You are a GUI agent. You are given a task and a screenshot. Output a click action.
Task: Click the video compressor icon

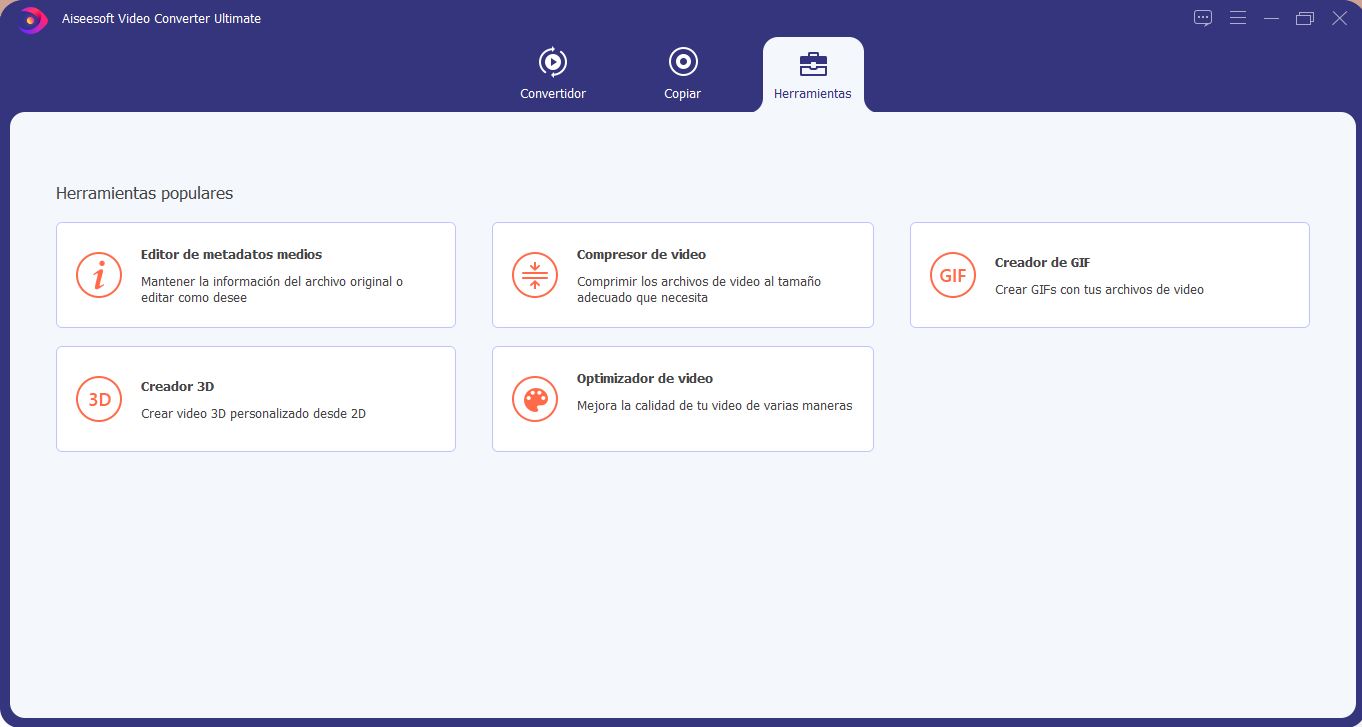point(535,275)
